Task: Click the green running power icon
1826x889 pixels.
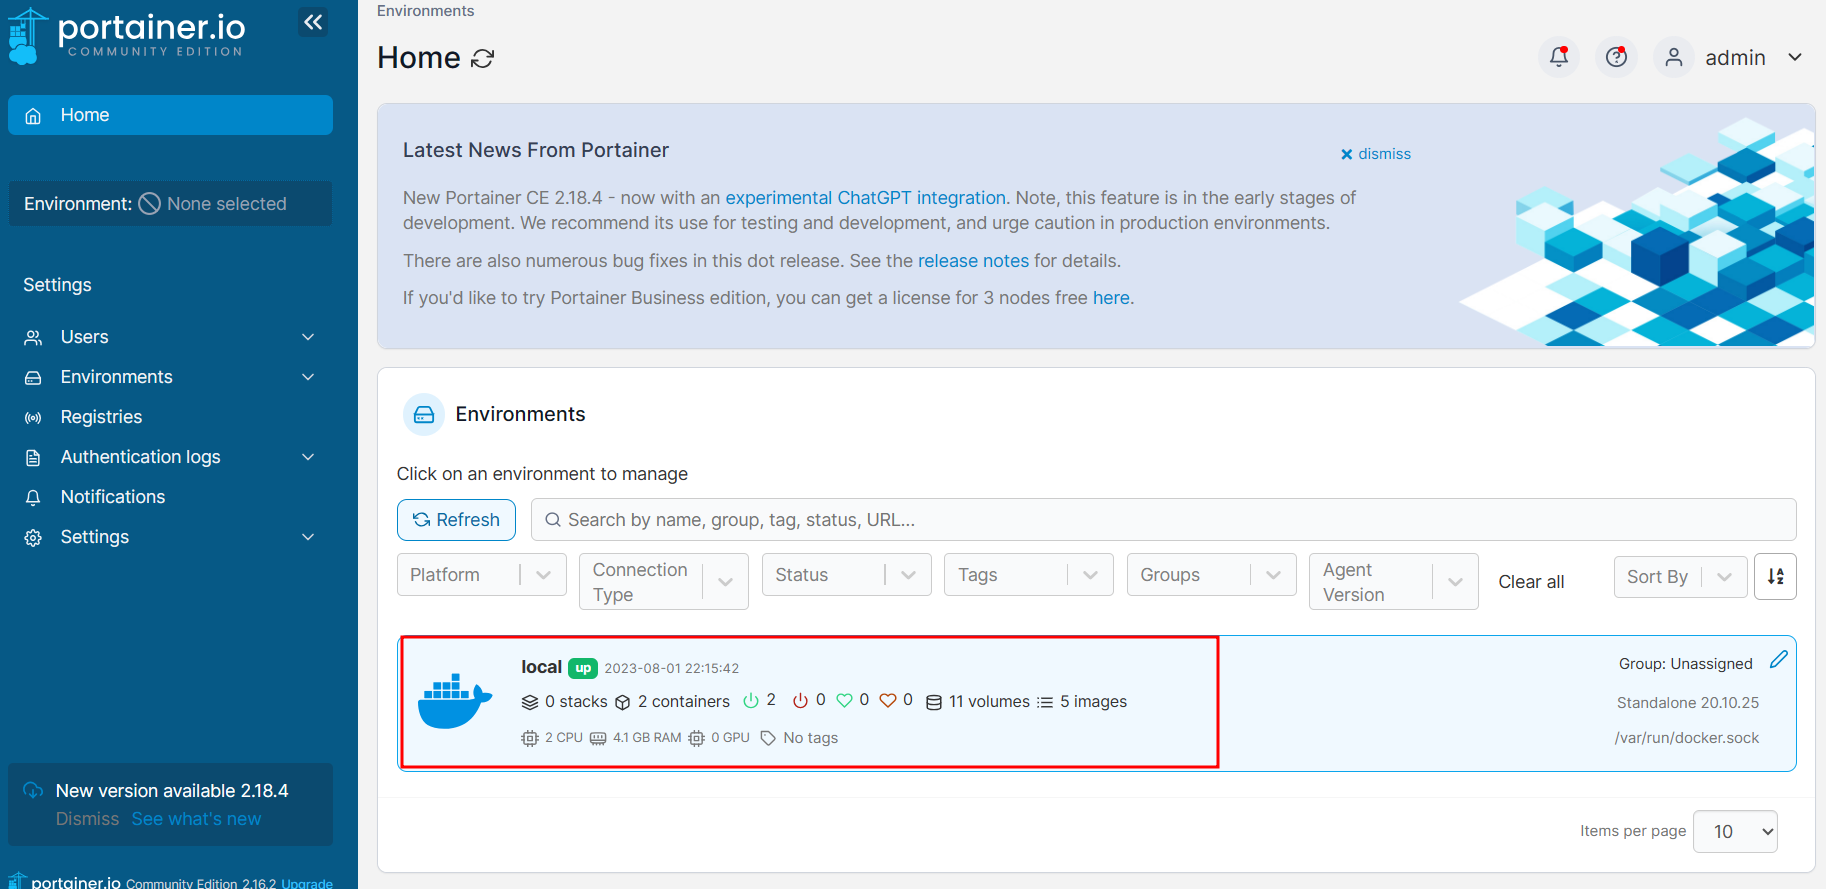Action: pyautogui.click(x=751, y=701)
